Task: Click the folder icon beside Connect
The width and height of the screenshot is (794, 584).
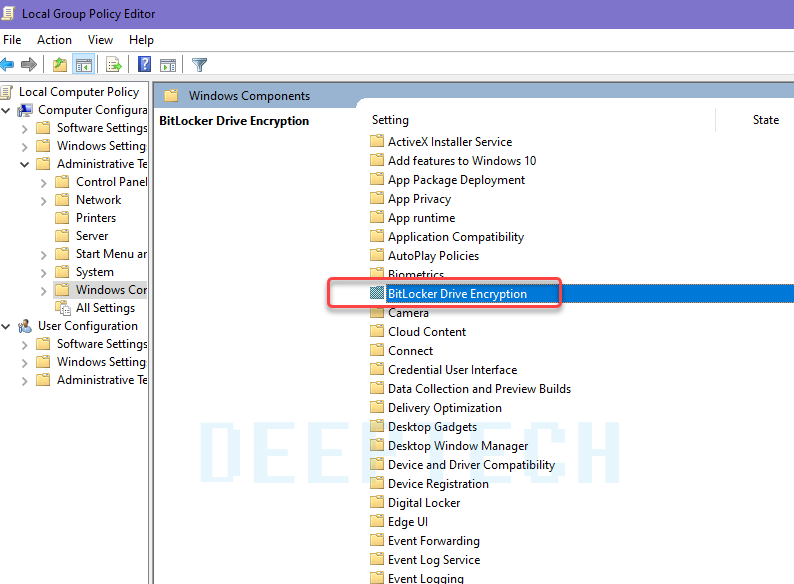Action: click(377, 350)
